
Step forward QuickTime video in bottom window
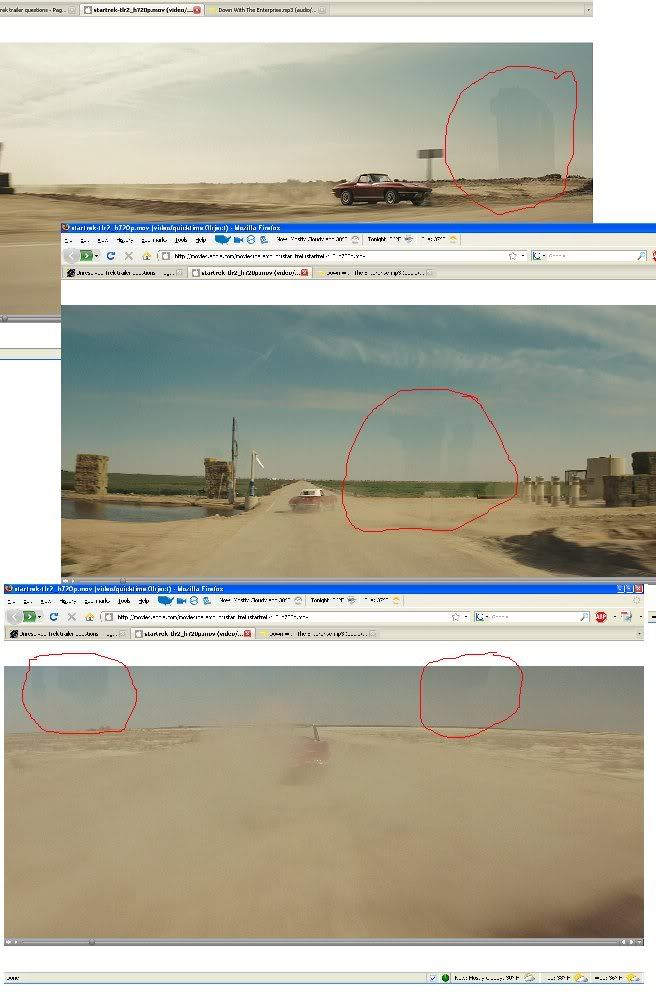631,942
